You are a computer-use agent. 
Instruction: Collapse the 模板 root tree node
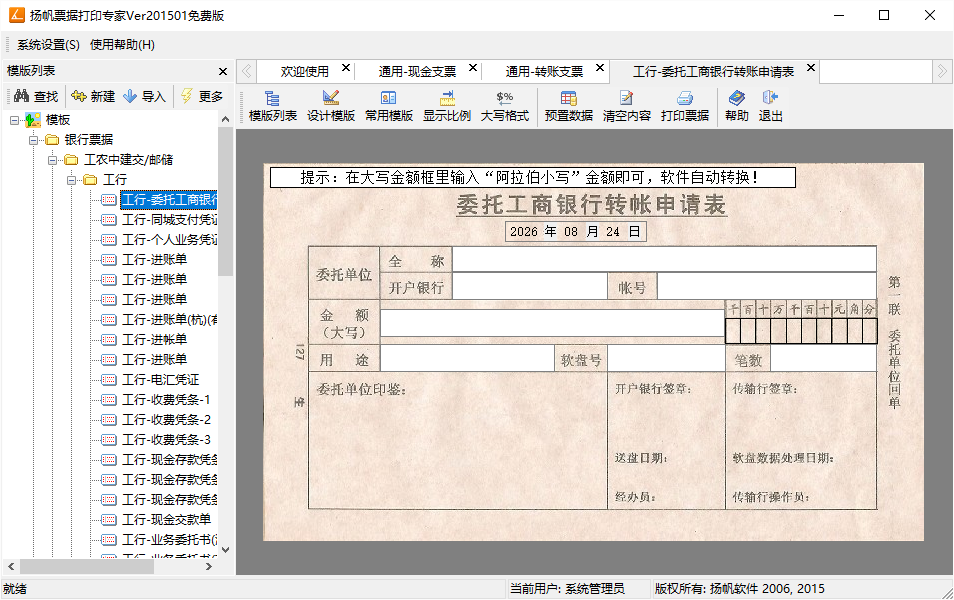pos(14,120)
